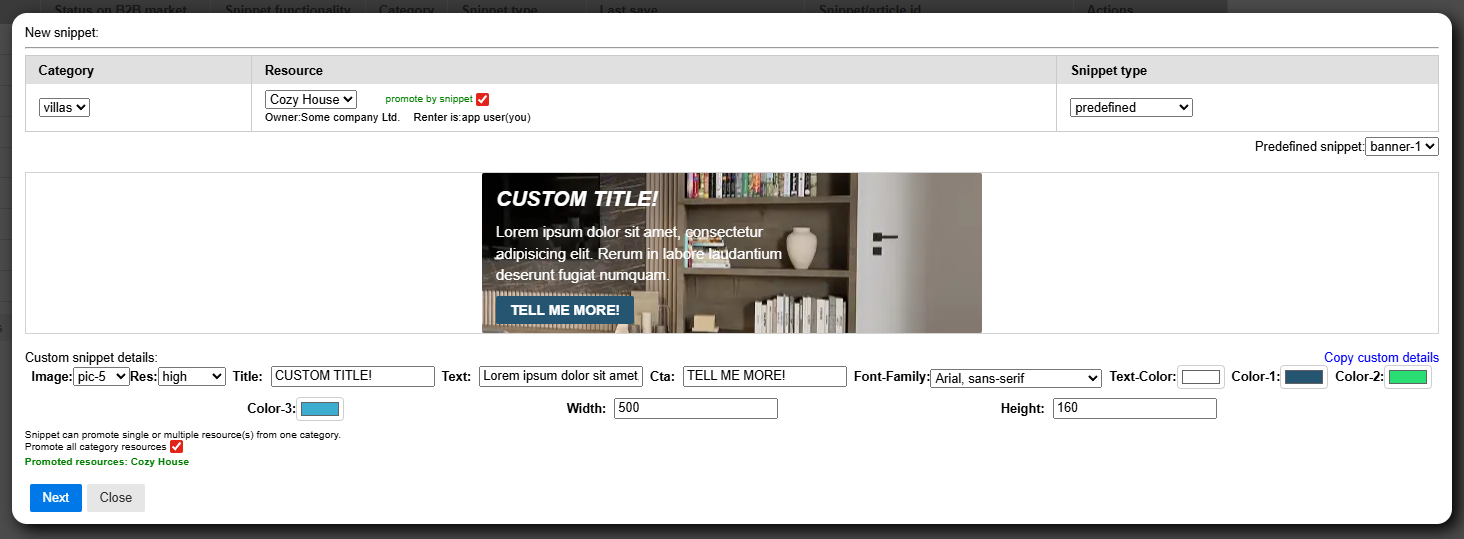Click into the Width field showing 500
Image resolution: width=1464 pixels, height=539 pixels.
[x=696, y=408]
